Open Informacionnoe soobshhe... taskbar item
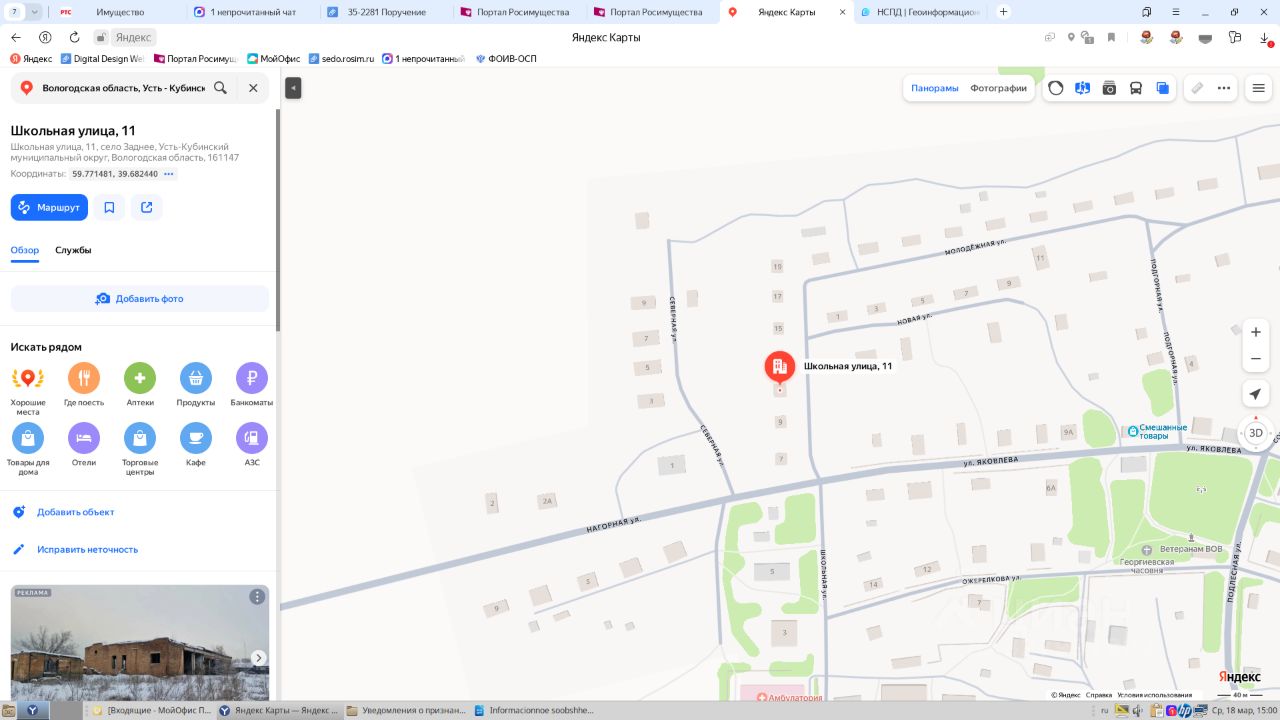The height and width of the screenshot is (720, 1280). click(534, 711)
